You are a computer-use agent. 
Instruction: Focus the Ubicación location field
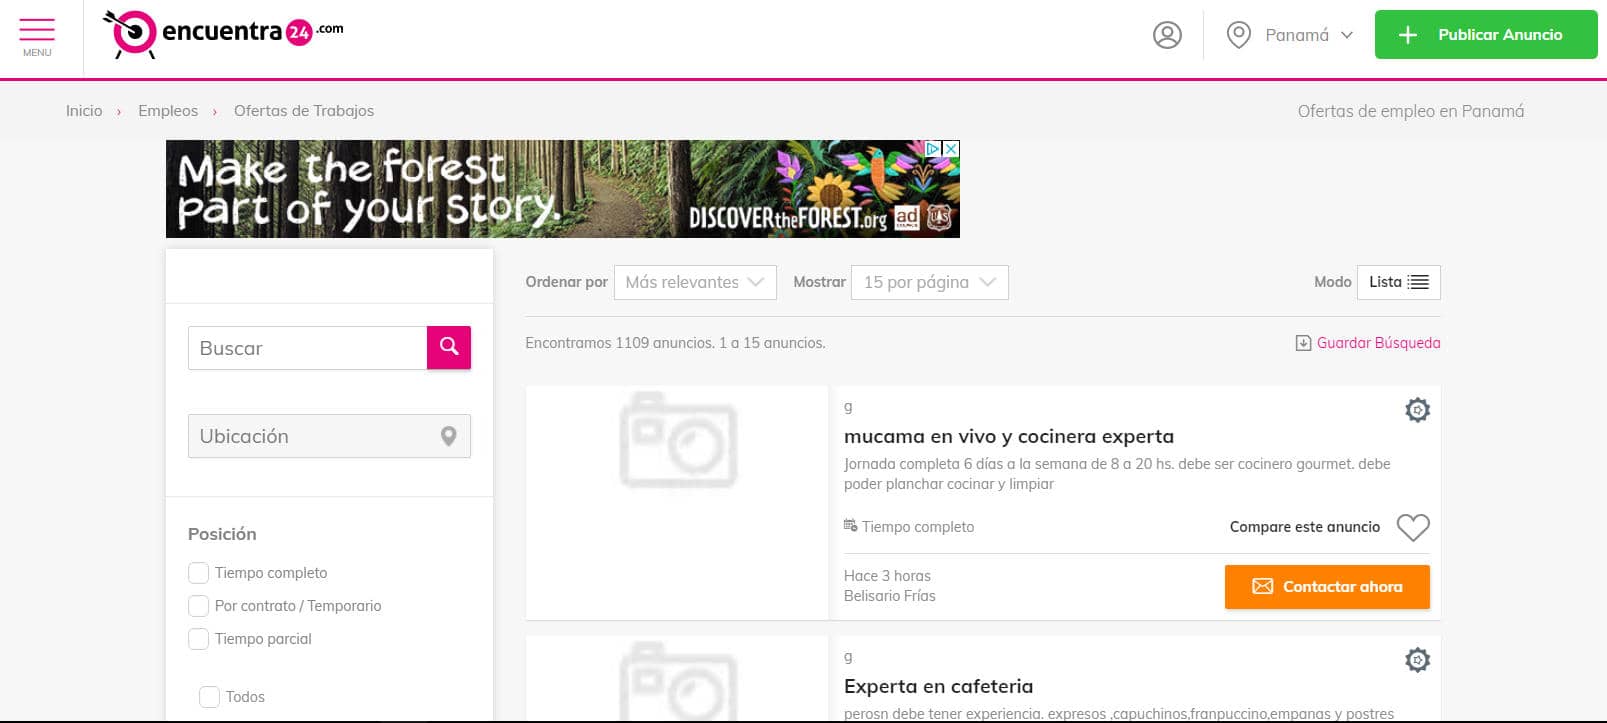(x=329, y=436)
